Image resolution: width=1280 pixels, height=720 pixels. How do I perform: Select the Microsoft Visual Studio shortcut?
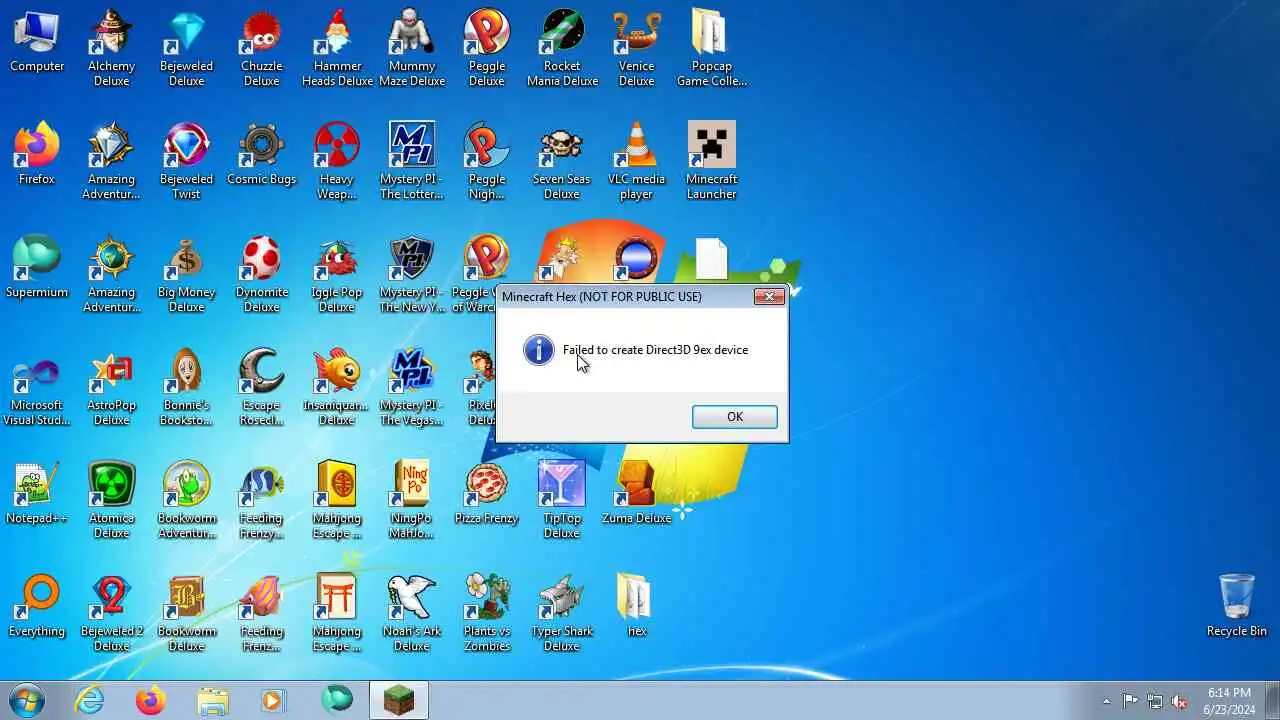click(x=37, y=387)
